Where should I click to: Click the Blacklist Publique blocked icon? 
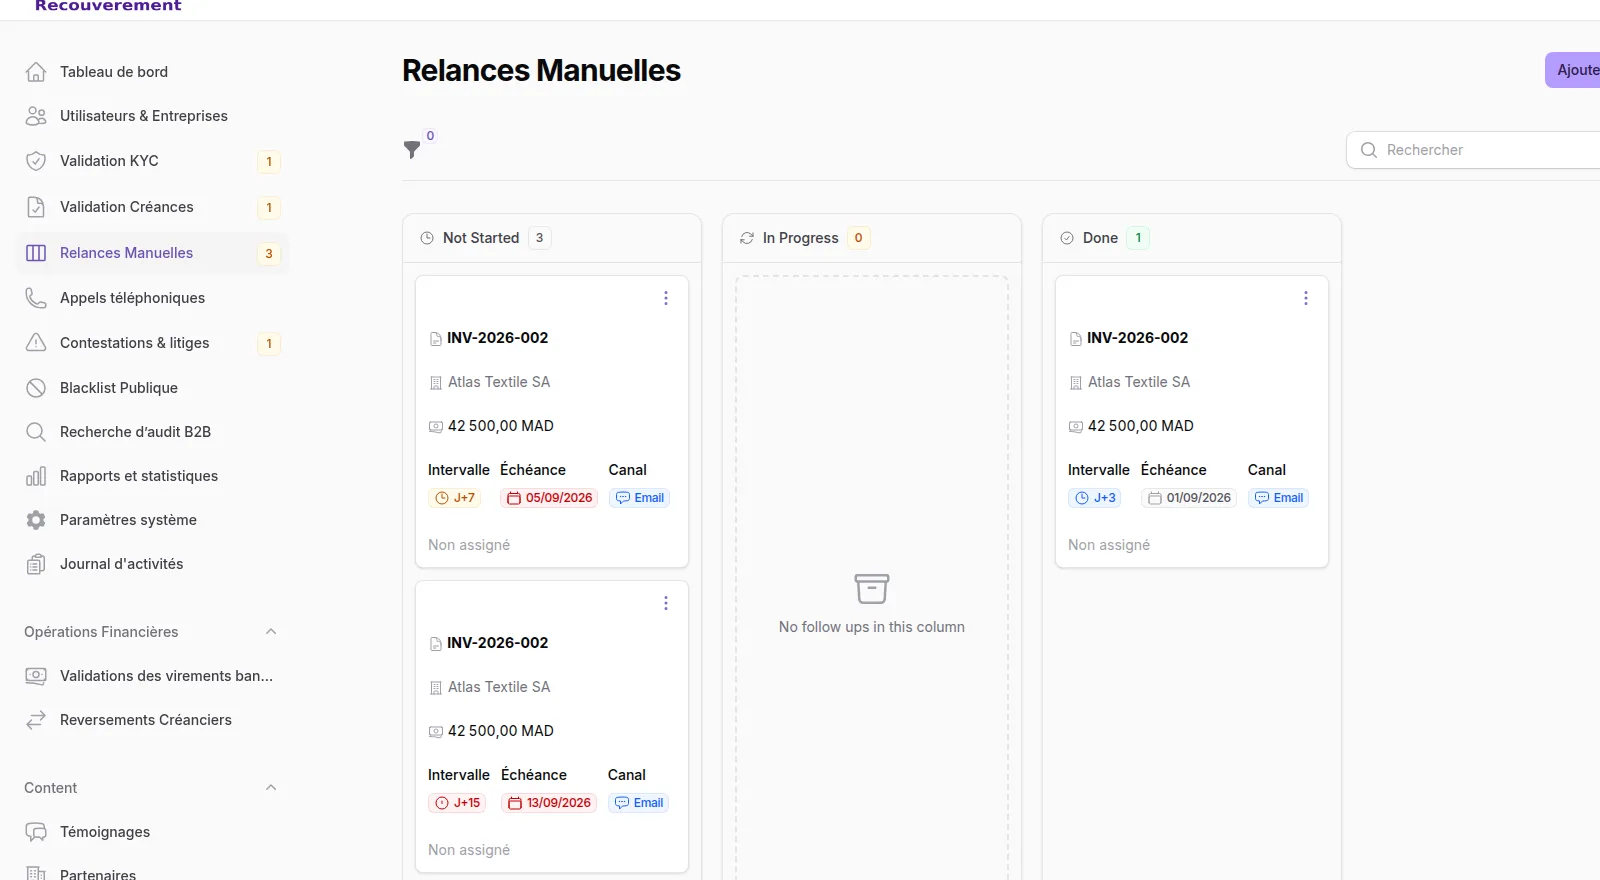coord(36,388)
